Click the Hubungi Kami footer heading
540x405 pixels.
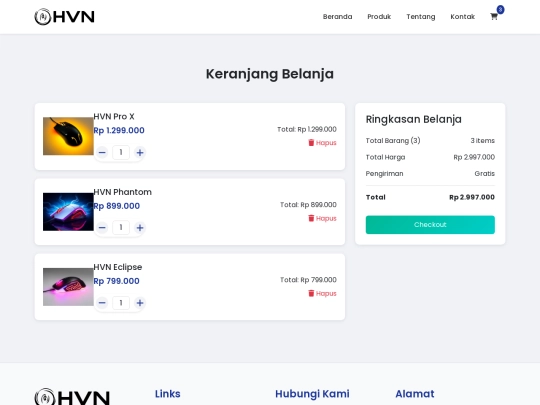tap(312, 394)
